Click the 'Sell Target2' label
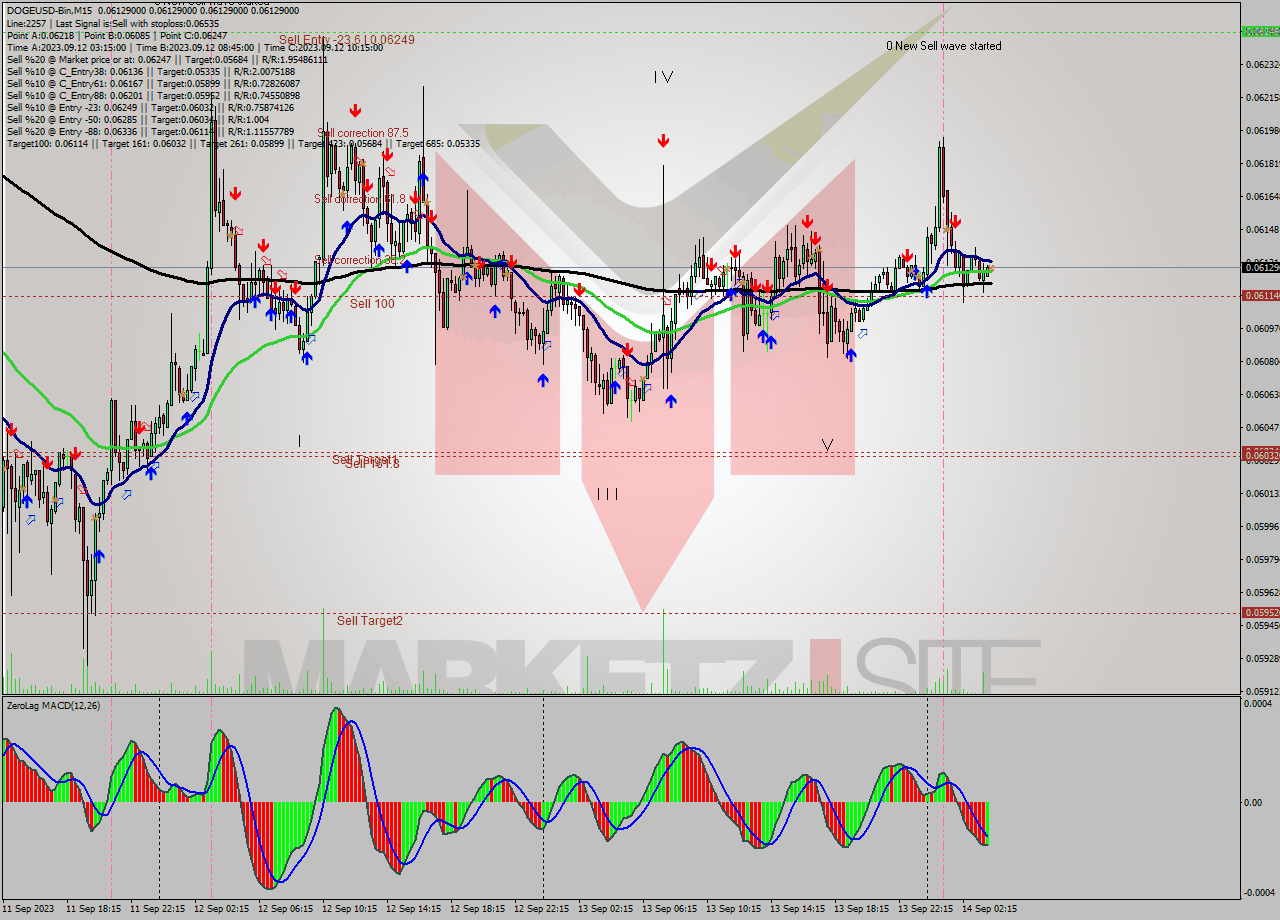This screenshot has height=920, width=1280. click(370, 620)
